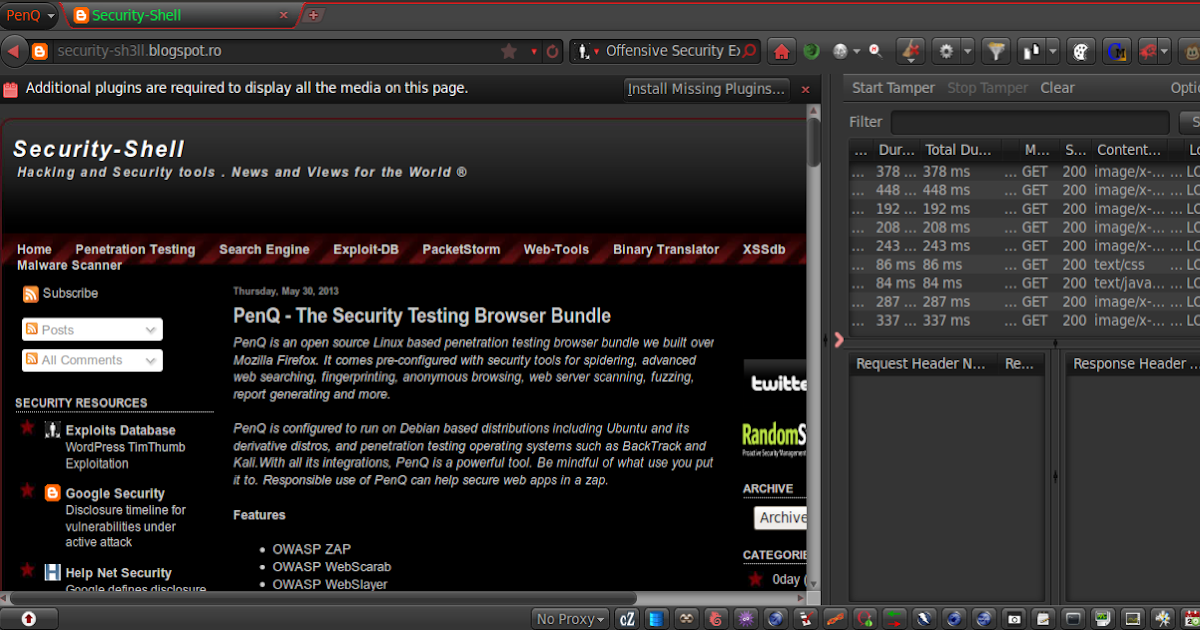Screen dimensions: 1200x630
Task: Open dropdown arrow beside the globe icon
Action: pyautogui.click(x=857, y=51)
